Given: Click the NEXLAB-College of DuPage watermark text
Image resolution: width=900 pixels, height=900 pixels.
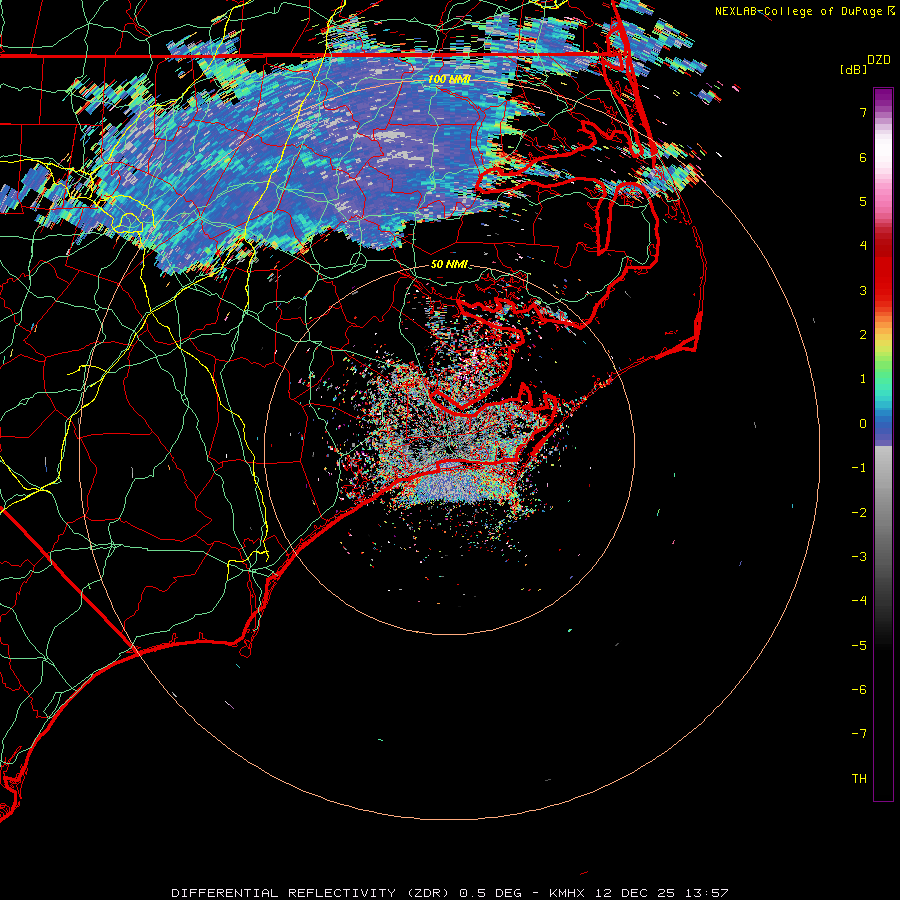Looking at the screenshot, I should point(798,11).
